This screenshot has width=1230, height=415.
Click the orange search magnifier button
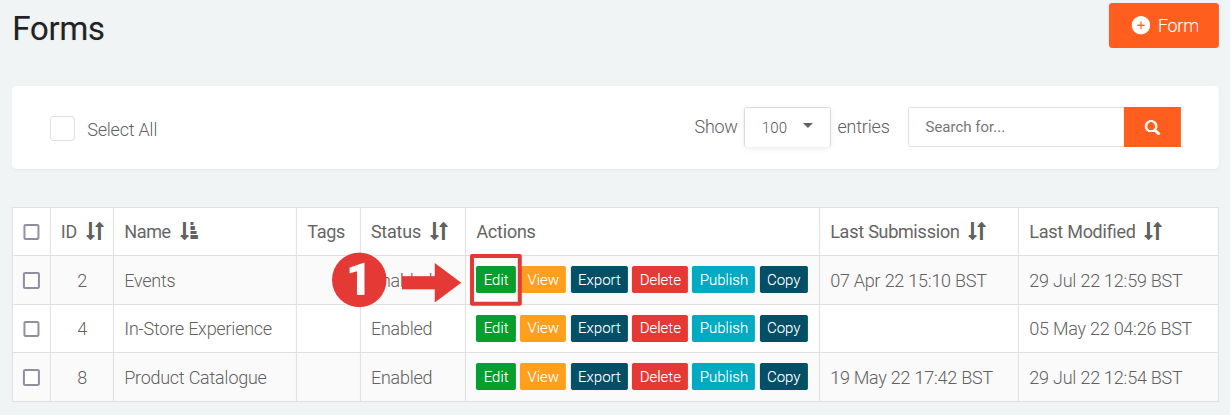pyautogui.click(x=1152, y=127)
